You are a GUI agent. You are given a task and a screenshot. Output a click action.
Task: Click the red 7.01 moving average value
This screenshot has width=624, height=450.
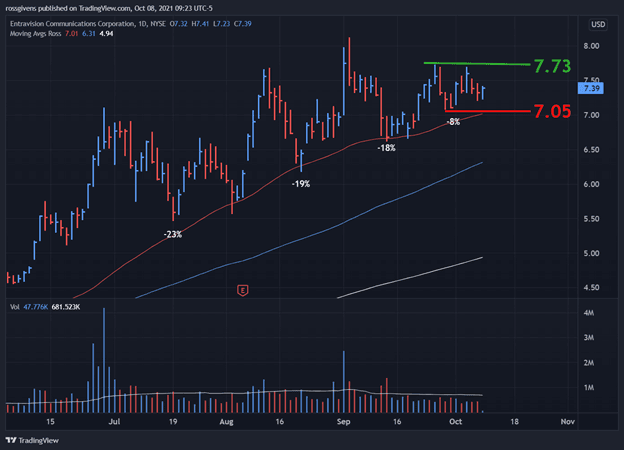tap(89, 32)
